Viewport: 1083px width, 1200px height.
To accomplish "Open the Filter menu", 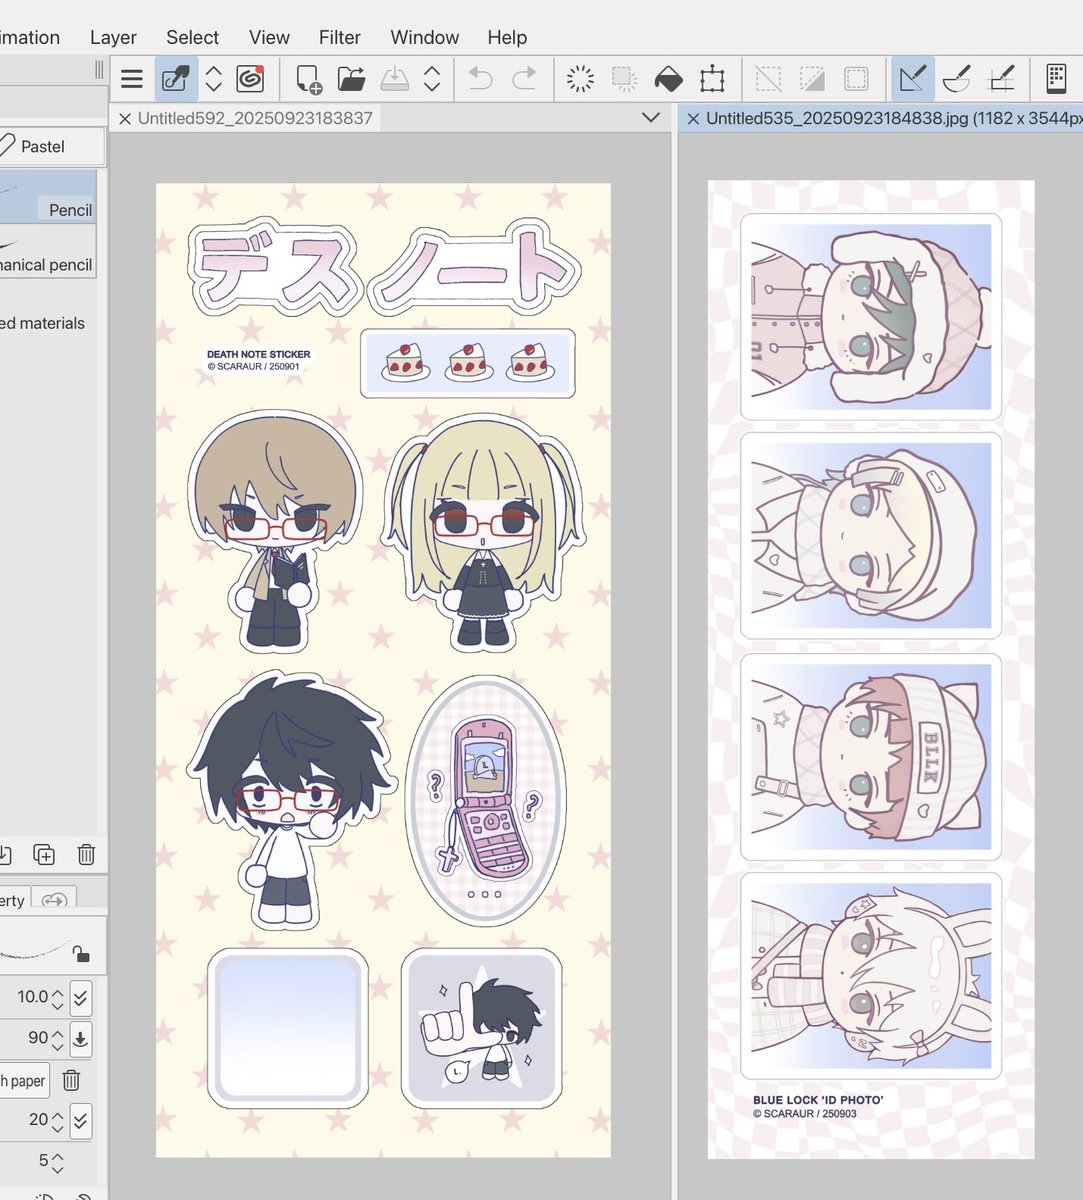I will [340, 37].
